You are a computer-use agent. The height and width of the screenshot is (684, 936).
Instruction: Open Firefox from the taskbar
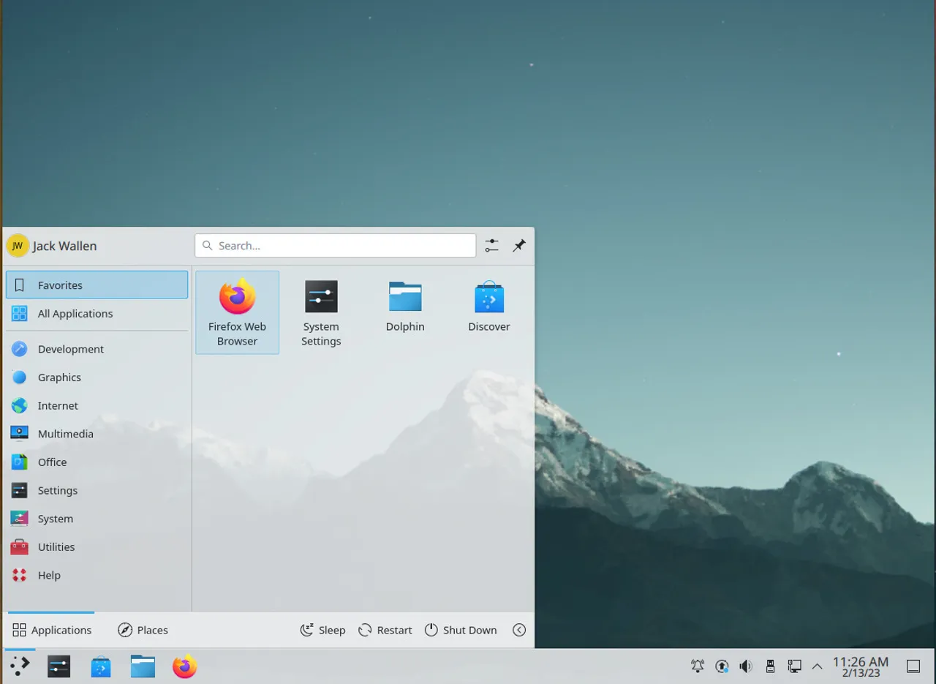tap(184, 666)
